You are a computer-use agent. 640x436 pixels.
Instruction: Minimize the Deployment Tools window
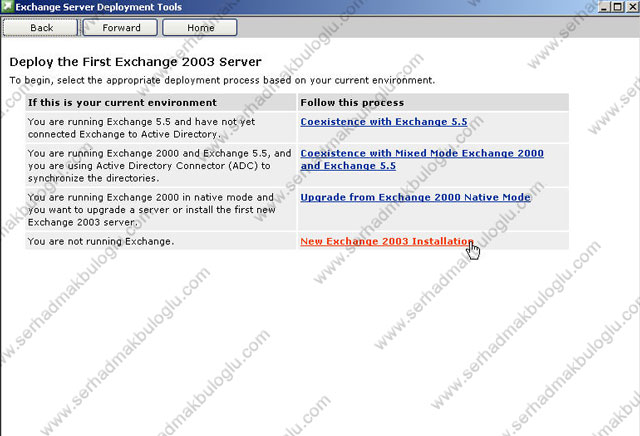[x=604, y=7]
